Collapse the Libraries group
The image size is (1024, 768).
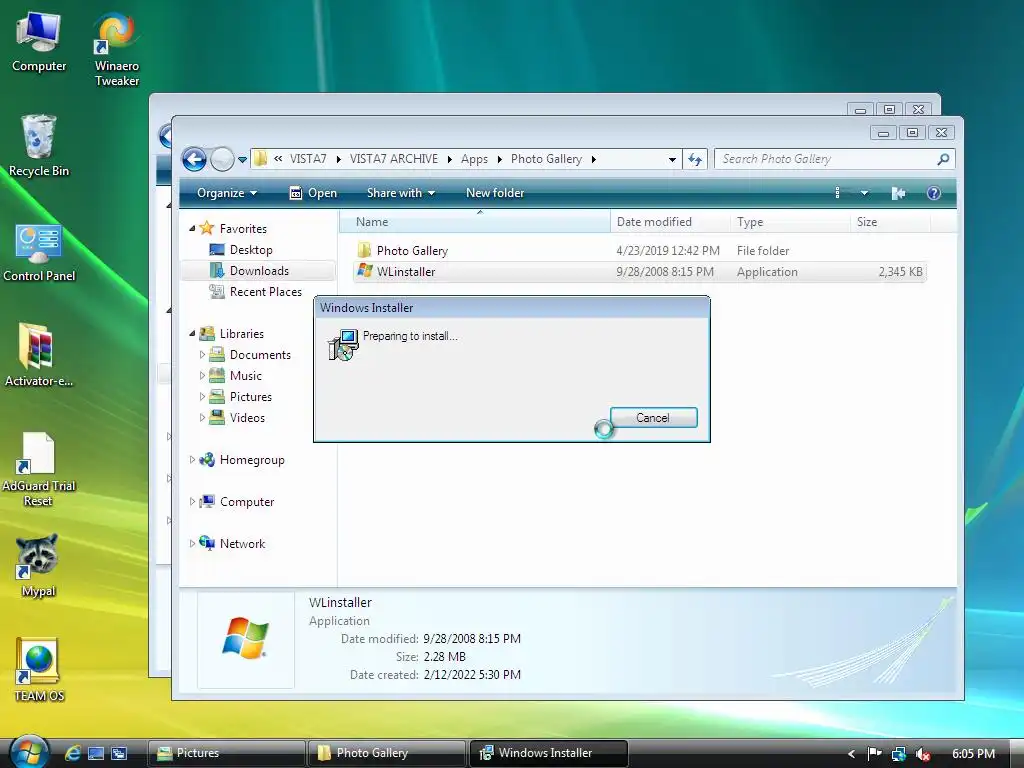[x=192, y=334]
